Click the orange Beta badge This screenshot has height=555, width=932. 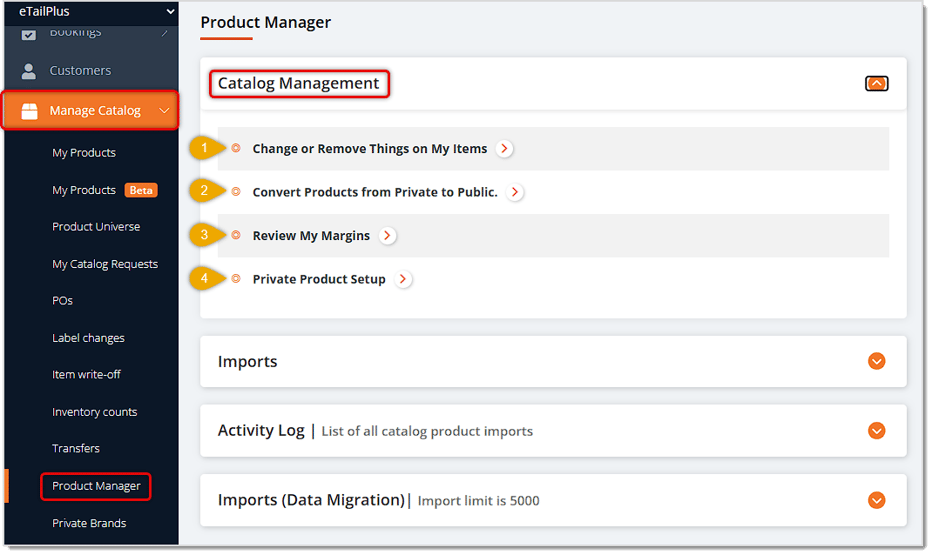(x=141, y=190)
